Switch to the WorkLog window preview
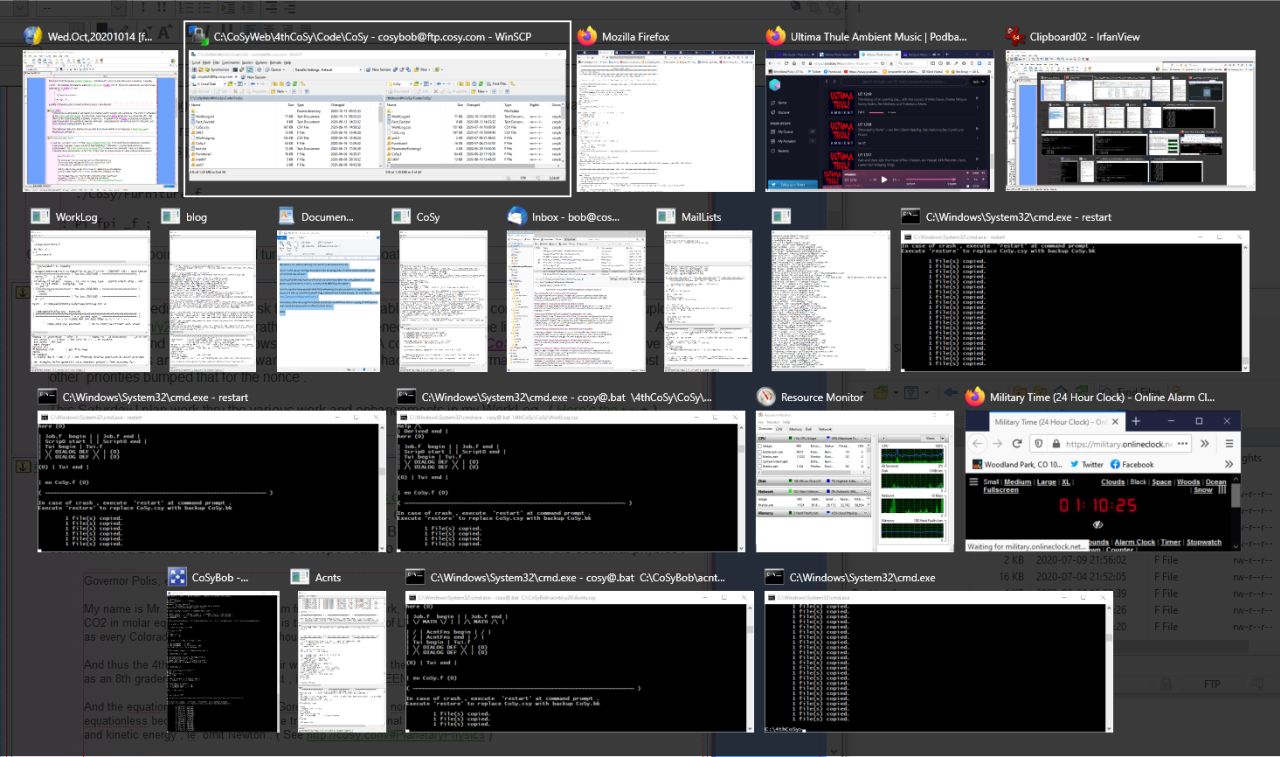 90,301
